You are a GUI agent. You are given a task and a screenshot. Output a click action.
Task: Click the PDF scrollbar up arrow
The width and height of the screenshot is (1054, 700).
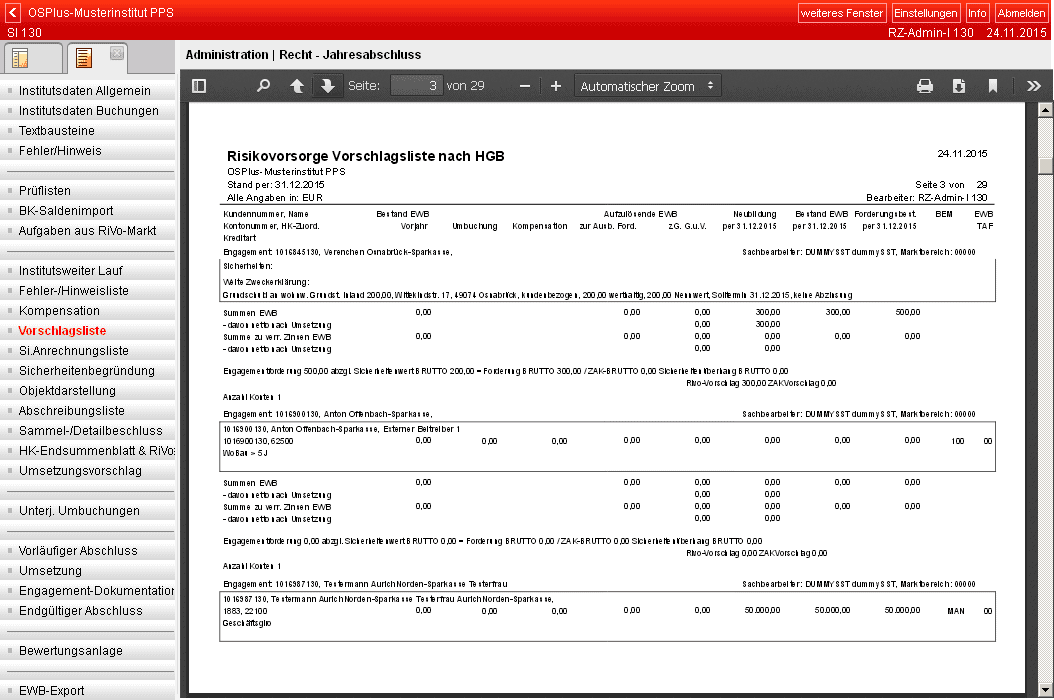(x=1045, y=110)
